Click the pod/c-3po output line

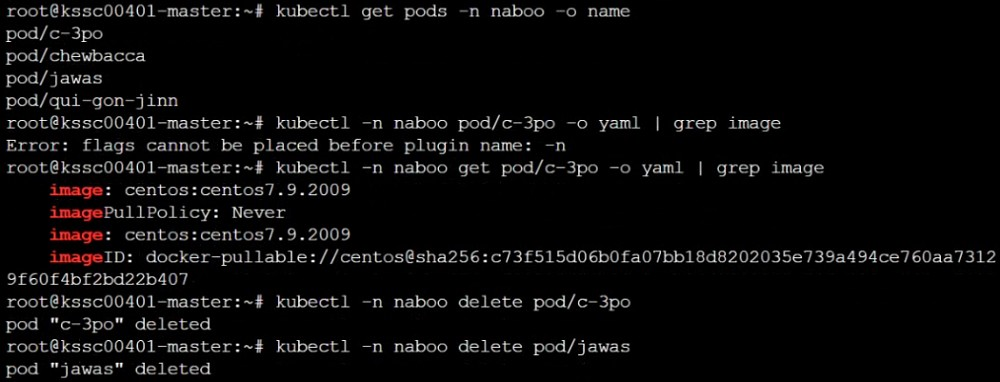point(54,34)
